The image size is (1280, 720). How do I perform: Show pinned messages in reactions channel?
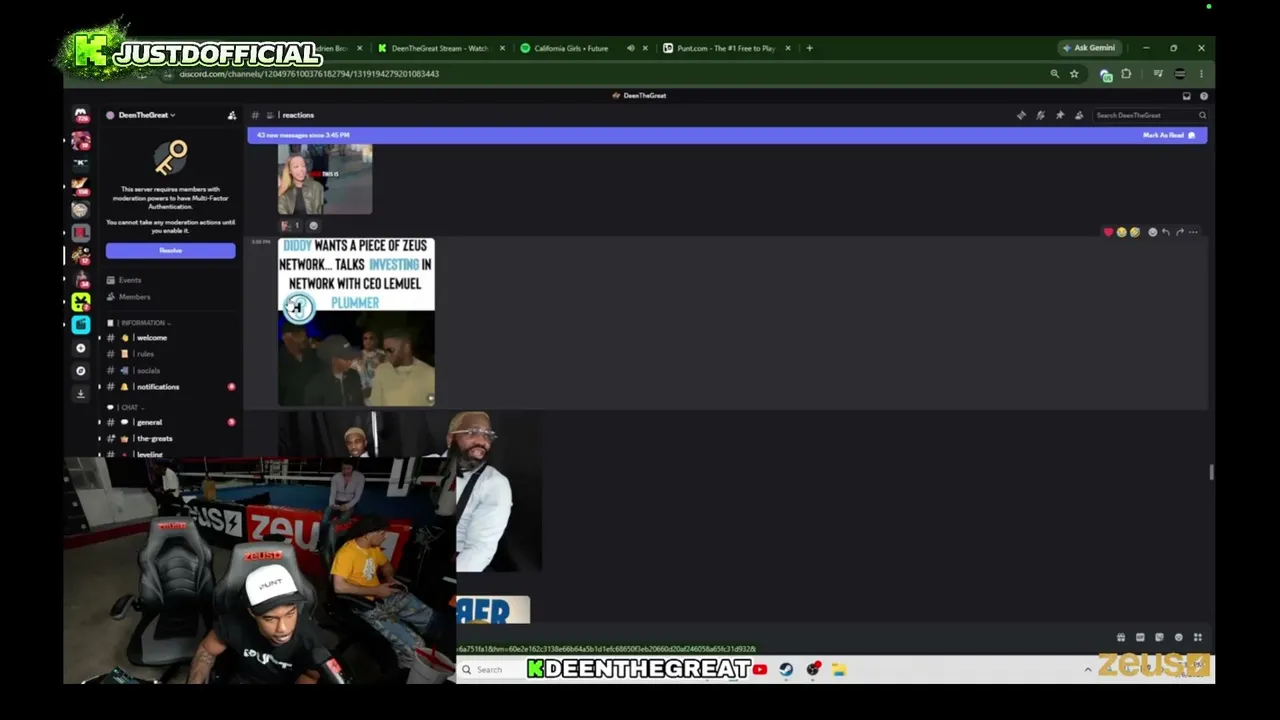click(x=1060, y=115)
